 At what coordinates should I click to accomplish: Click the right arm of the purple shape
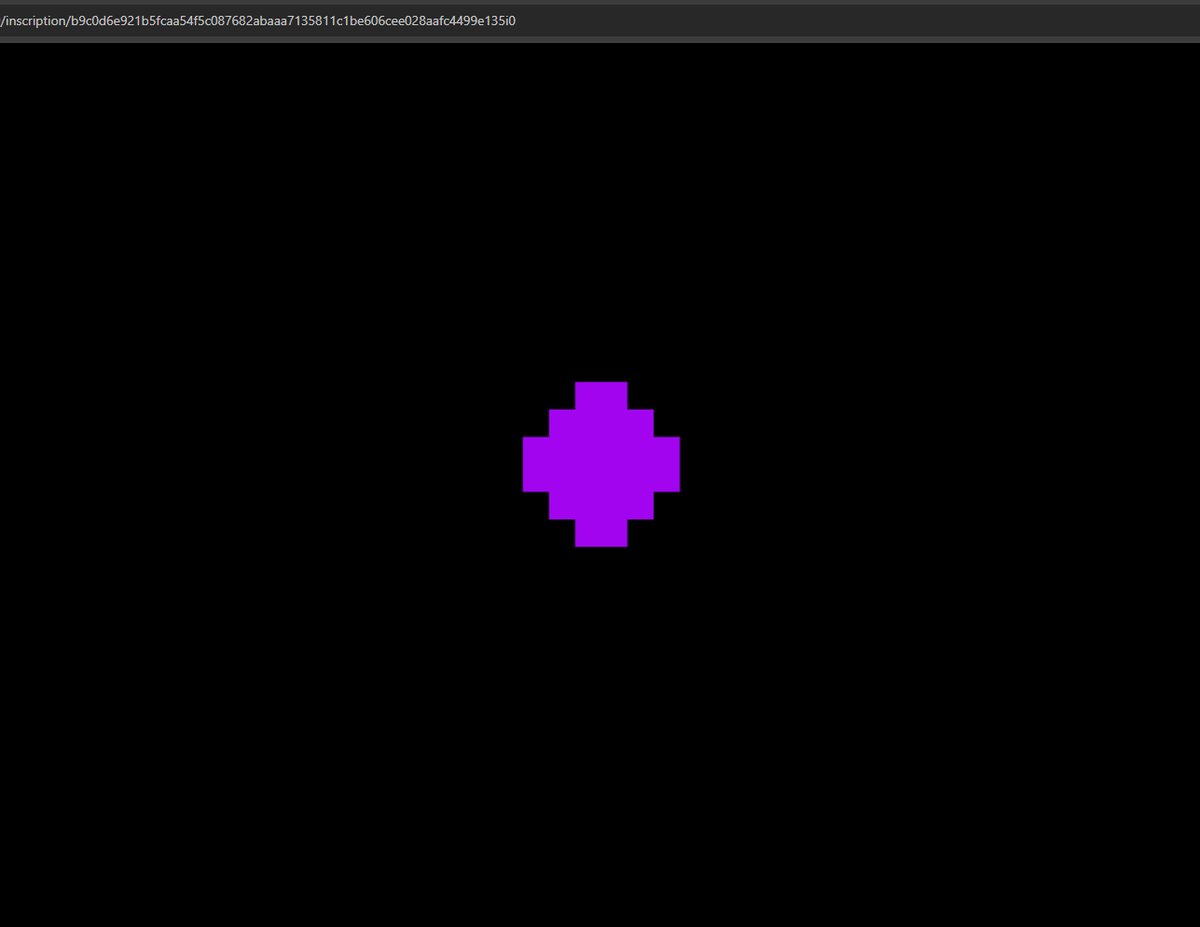pos(667,463)
